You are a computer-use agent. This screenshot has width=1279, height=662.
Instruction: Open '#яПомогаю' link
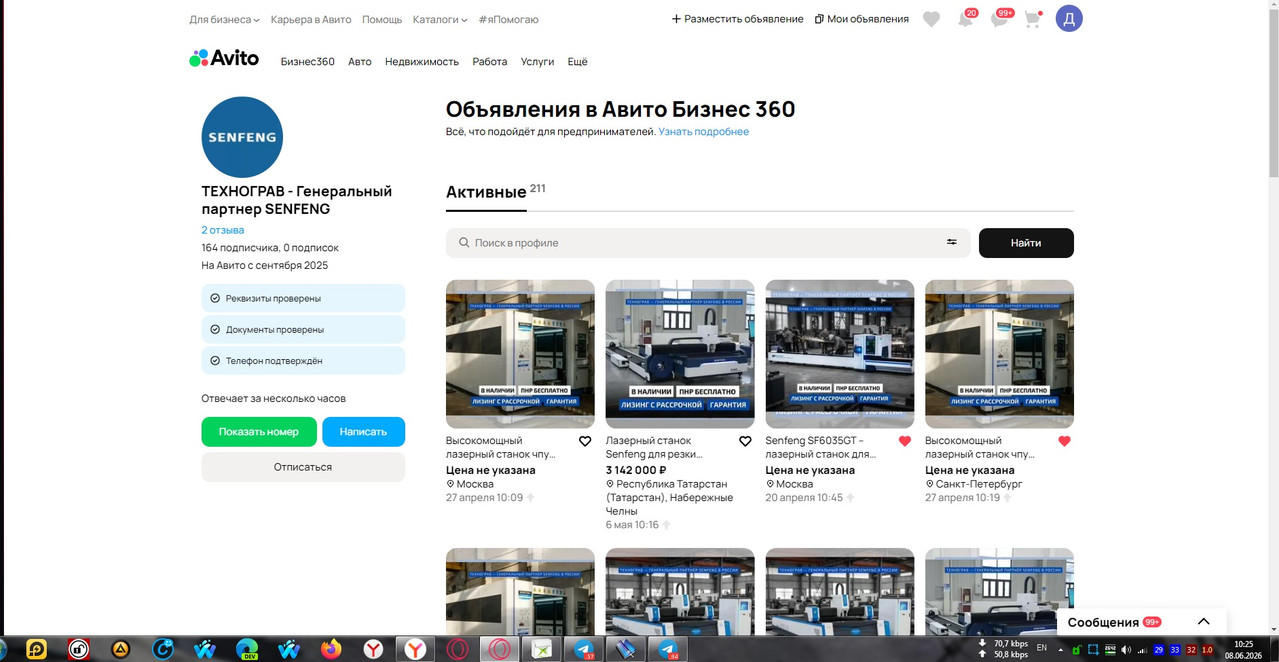509,19
